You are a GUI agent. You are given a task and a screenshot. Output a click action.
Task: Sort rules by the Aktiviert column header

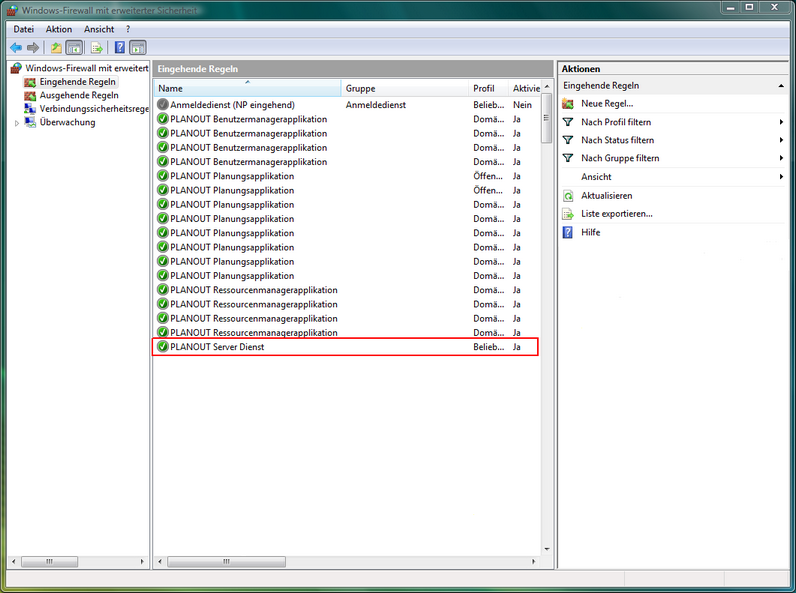tap(525, 88)
